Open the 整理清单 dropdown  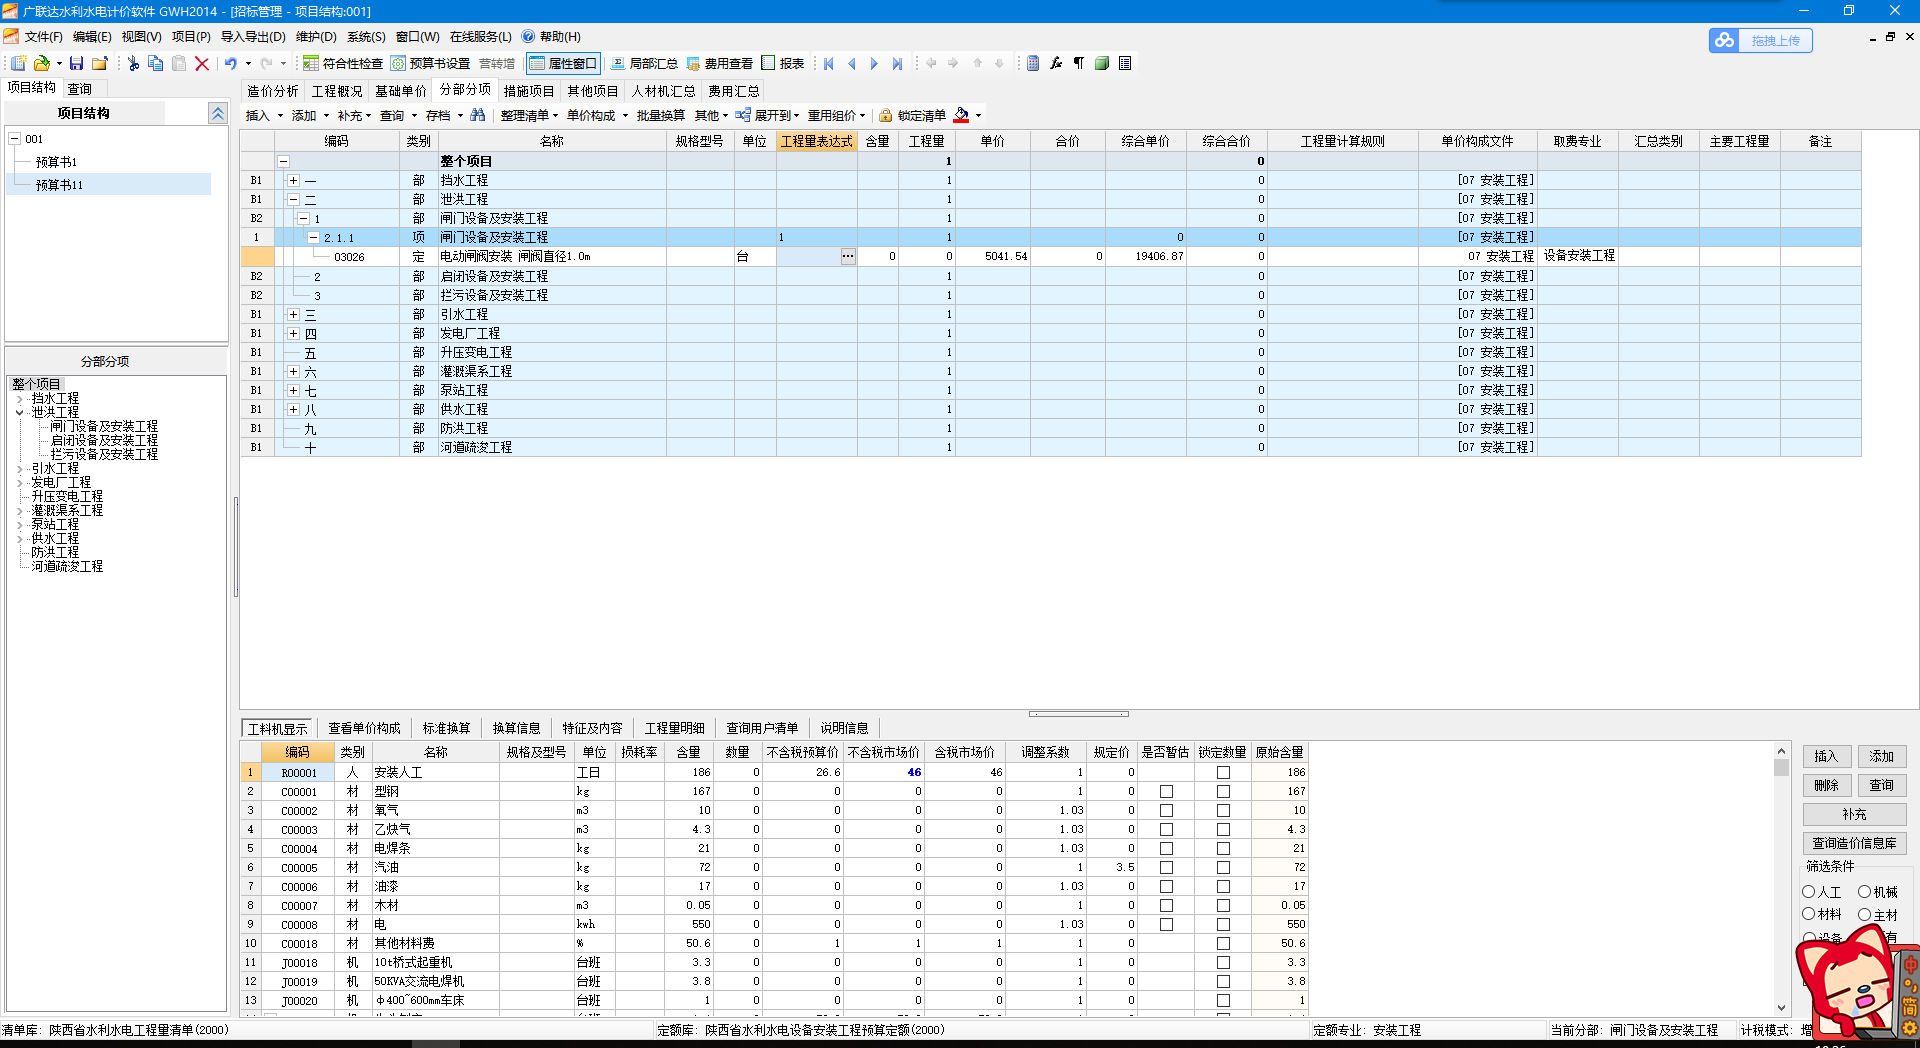click(x=529, y=115)
